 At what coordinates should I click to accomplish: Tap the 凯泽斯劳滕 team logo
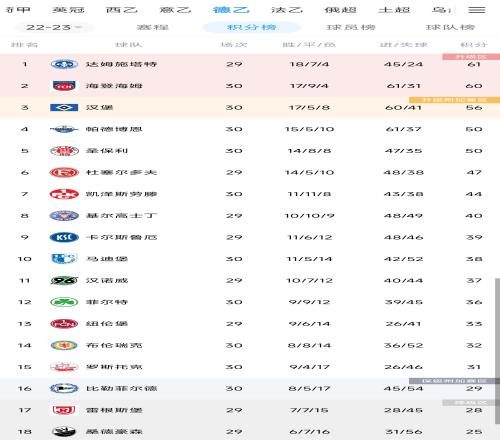point(64,194)
